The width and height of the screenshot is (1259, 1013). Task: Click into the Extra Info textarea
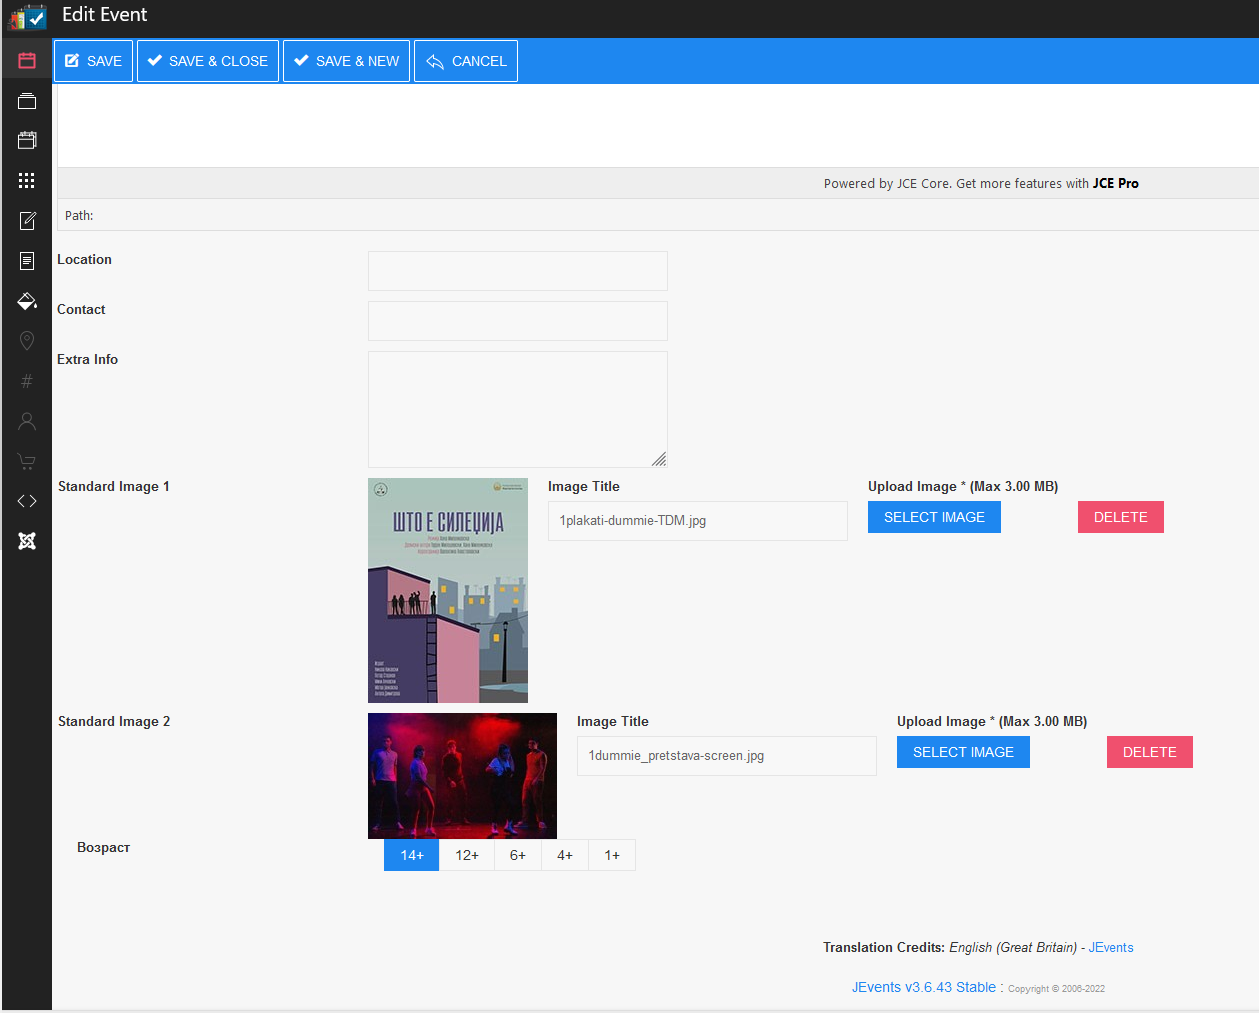click(518, 409)
